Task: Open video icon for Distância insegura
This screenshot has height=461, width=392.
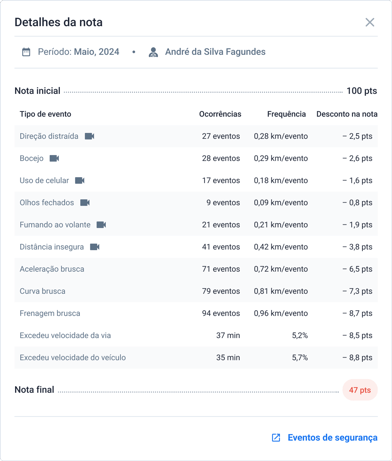Action: [x=95, y=247]
